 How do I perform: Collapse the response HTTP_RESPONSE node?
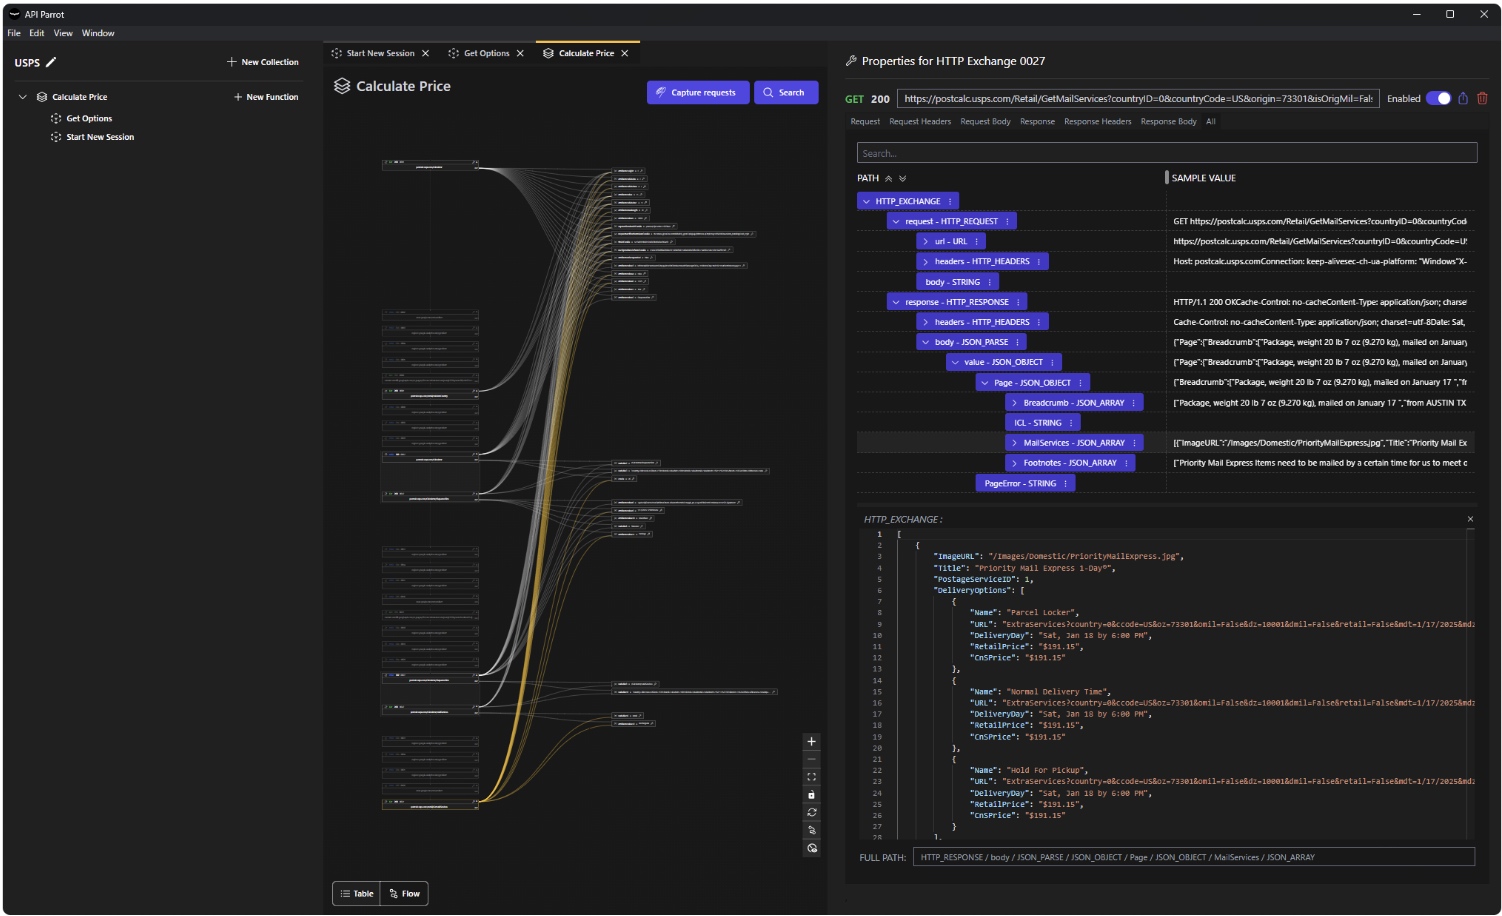tap(896, 302)
